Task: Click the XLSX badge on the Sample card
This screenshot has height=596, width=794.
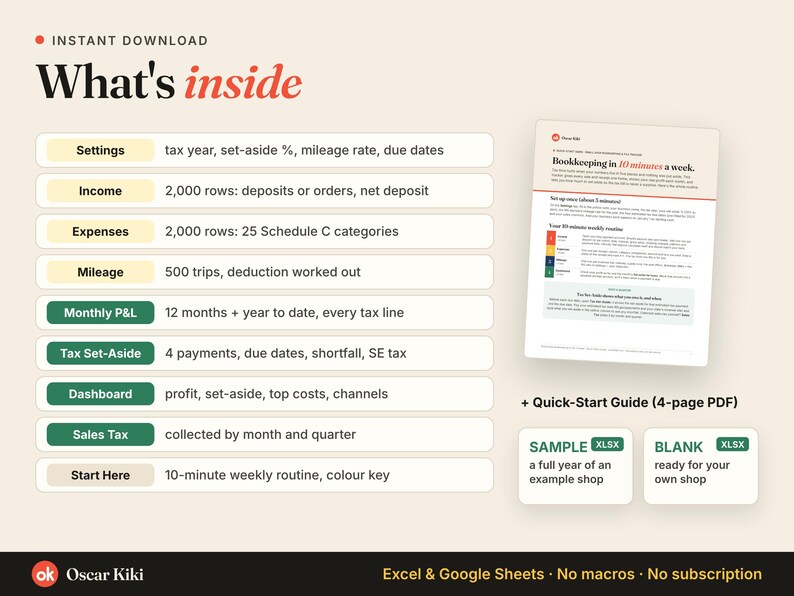Action: click(607, 444)
